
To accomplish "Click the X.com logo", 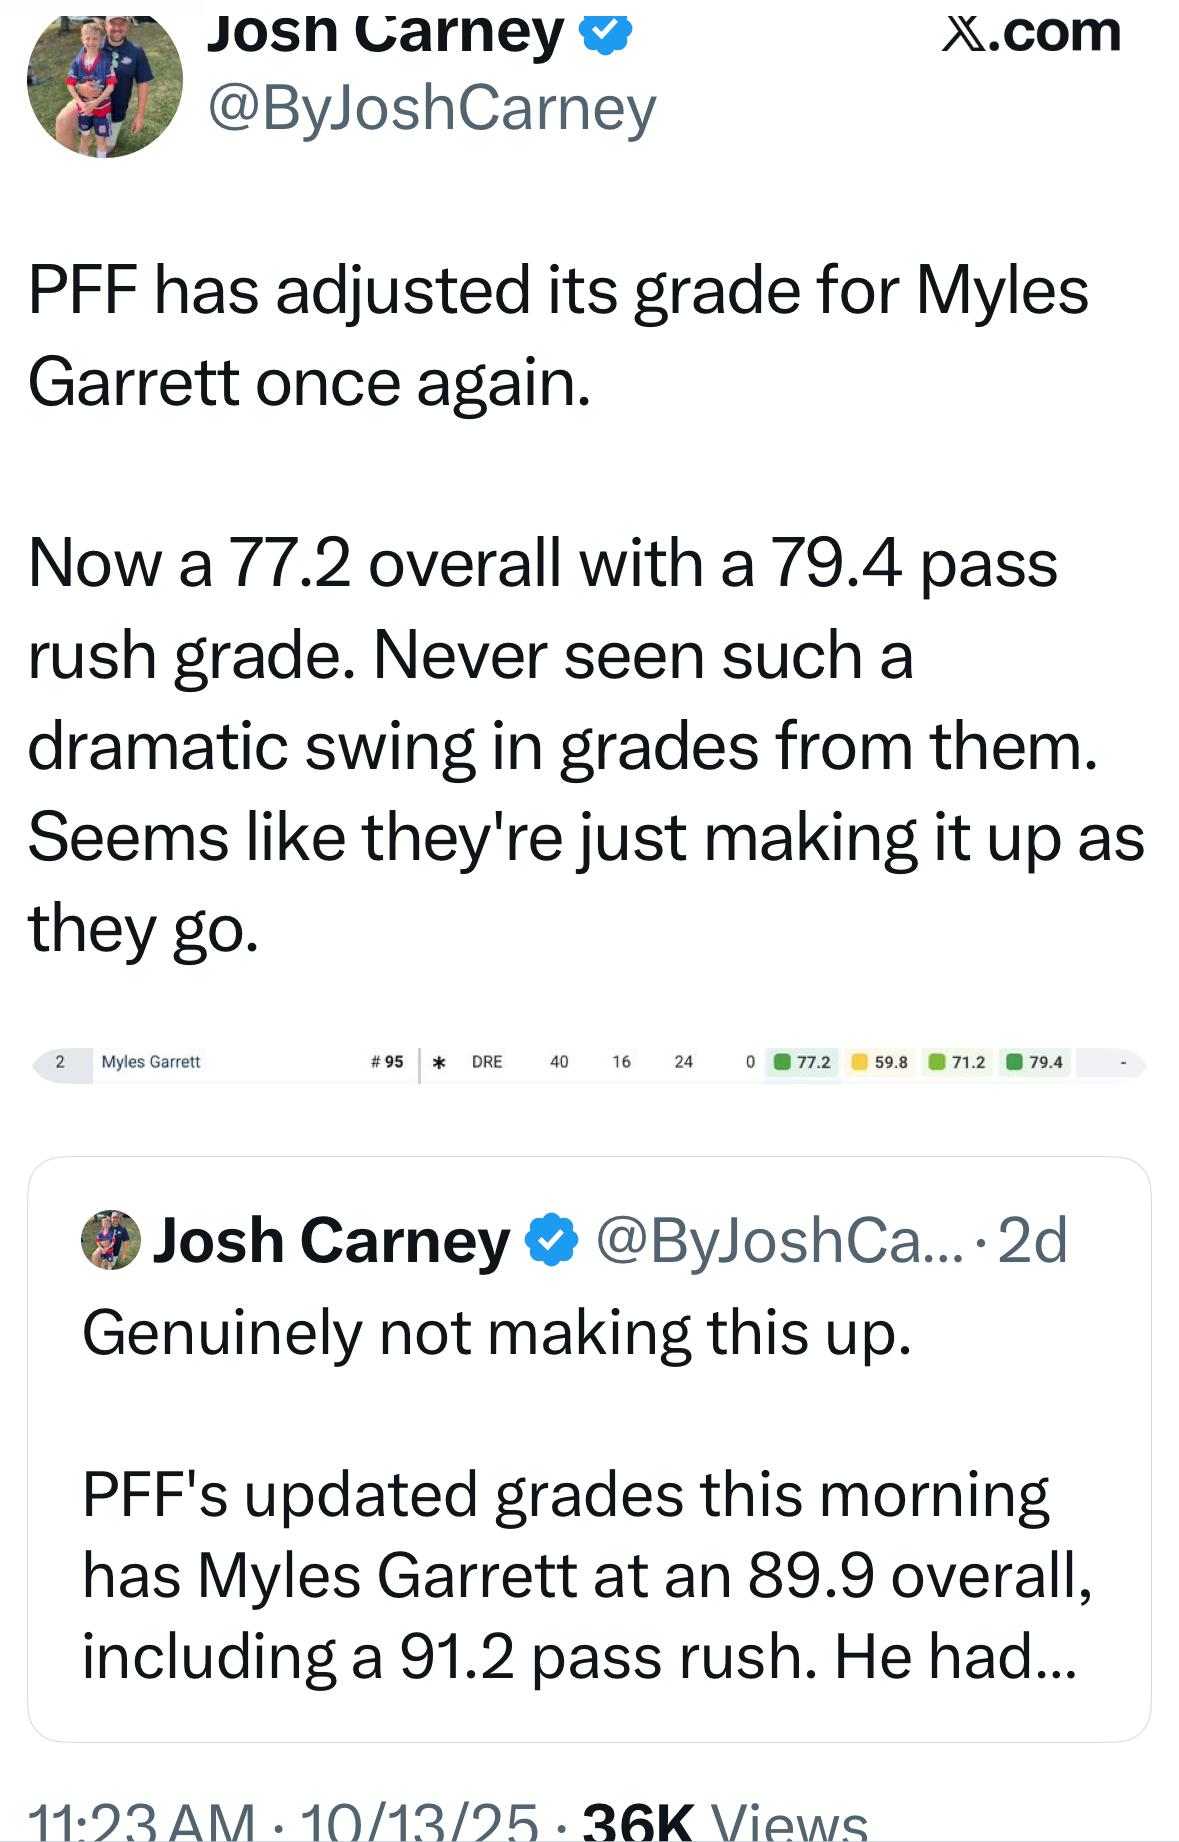I will click(x=1031, y=31).
